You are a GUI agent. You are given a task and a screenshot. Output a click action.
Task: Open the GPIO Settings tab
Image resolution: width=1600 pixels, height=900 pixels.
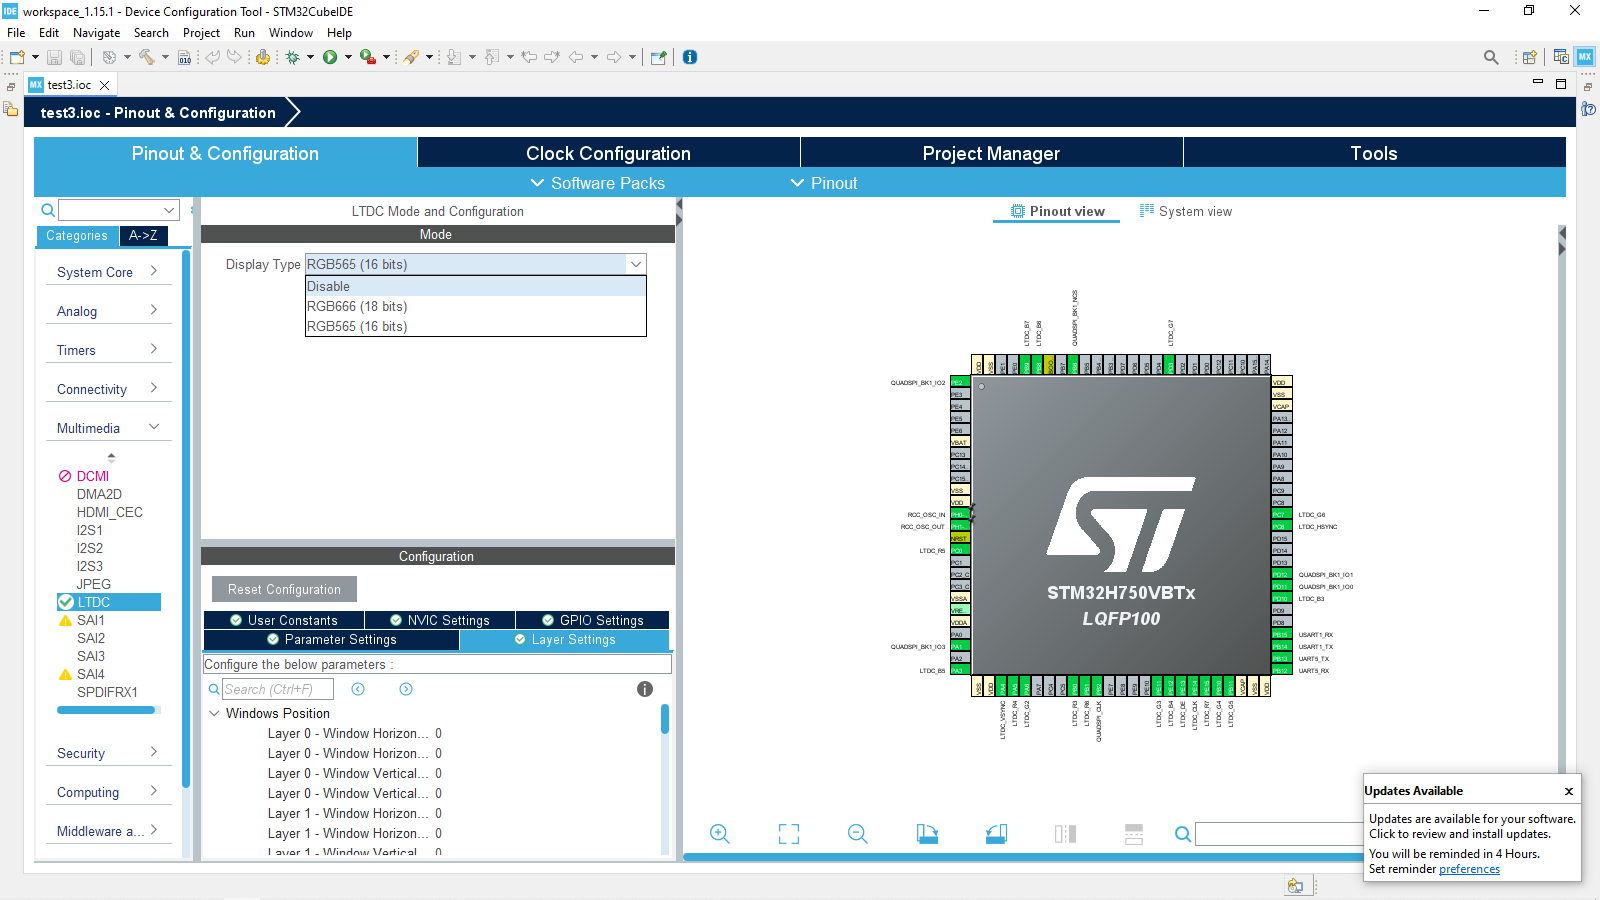pos(593,620)
